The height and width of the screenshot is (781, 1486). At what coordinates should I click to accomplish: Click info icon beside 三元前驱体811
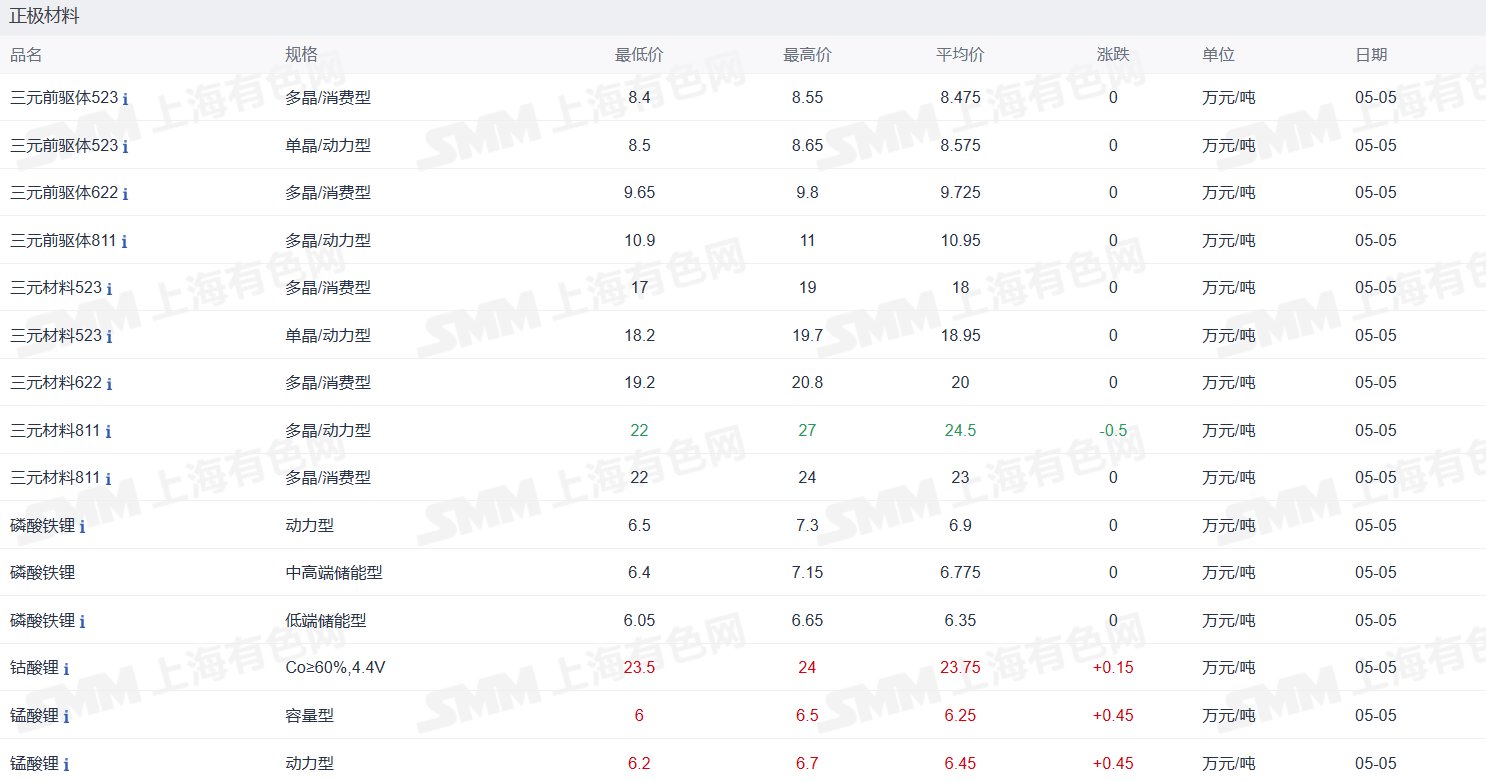[124, 242]
